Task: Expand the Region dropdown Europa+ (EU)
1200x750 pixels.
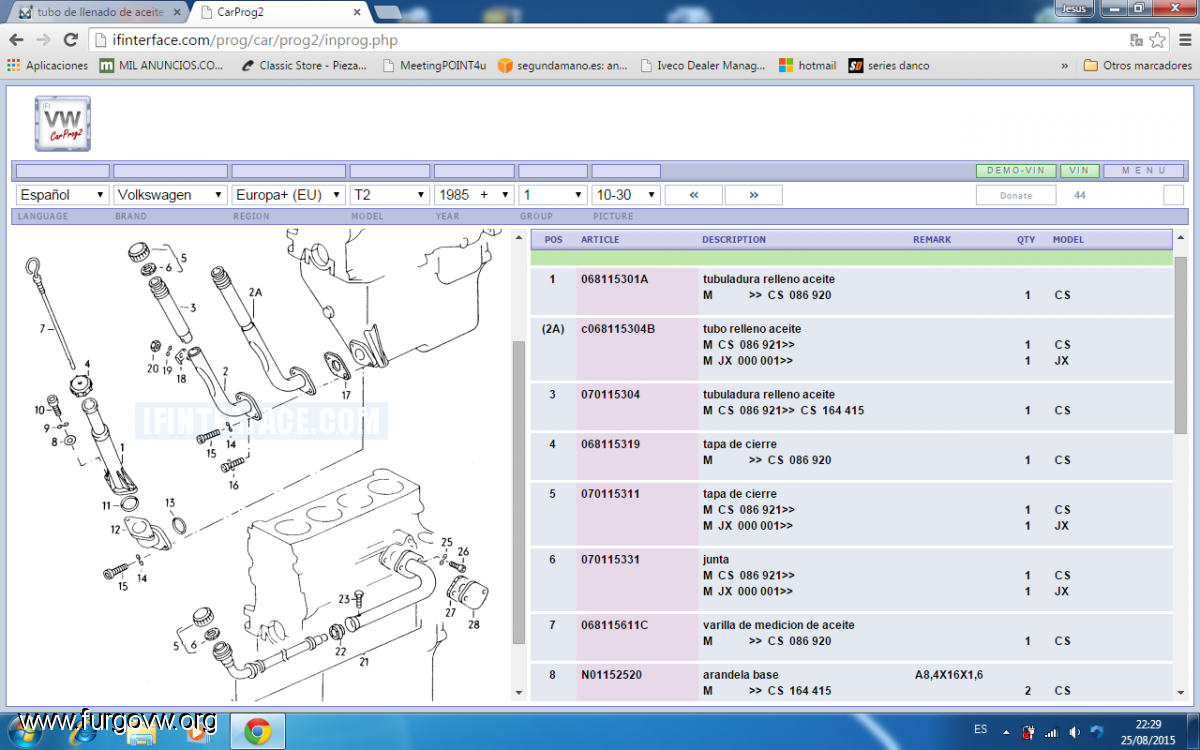Action: tap(288, 195)
